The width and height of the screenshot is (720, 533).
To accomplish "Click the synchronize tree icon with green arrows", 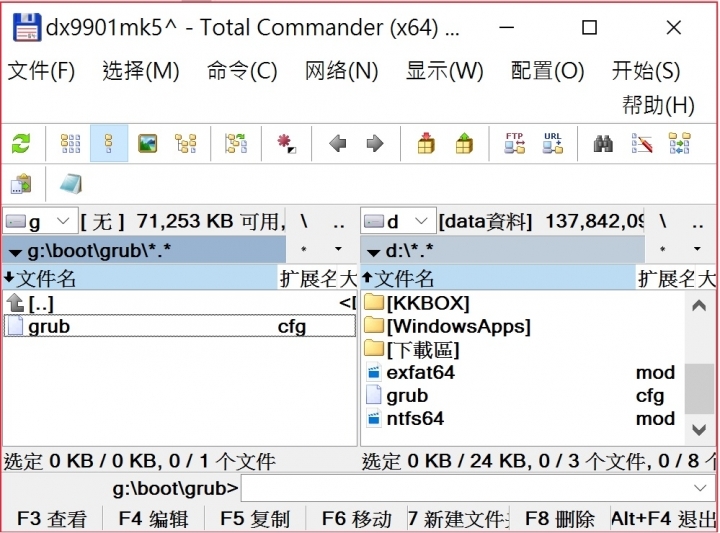I will pyautogui.click(x=236, y=144).
